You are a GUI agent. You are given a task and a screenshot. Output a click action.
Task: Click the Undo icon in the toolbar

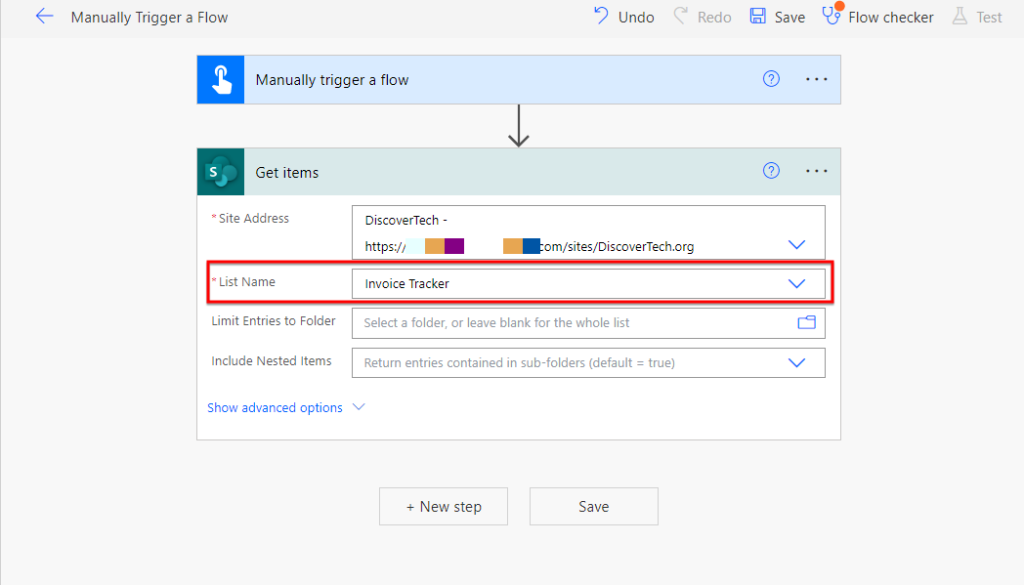[601, 16]
